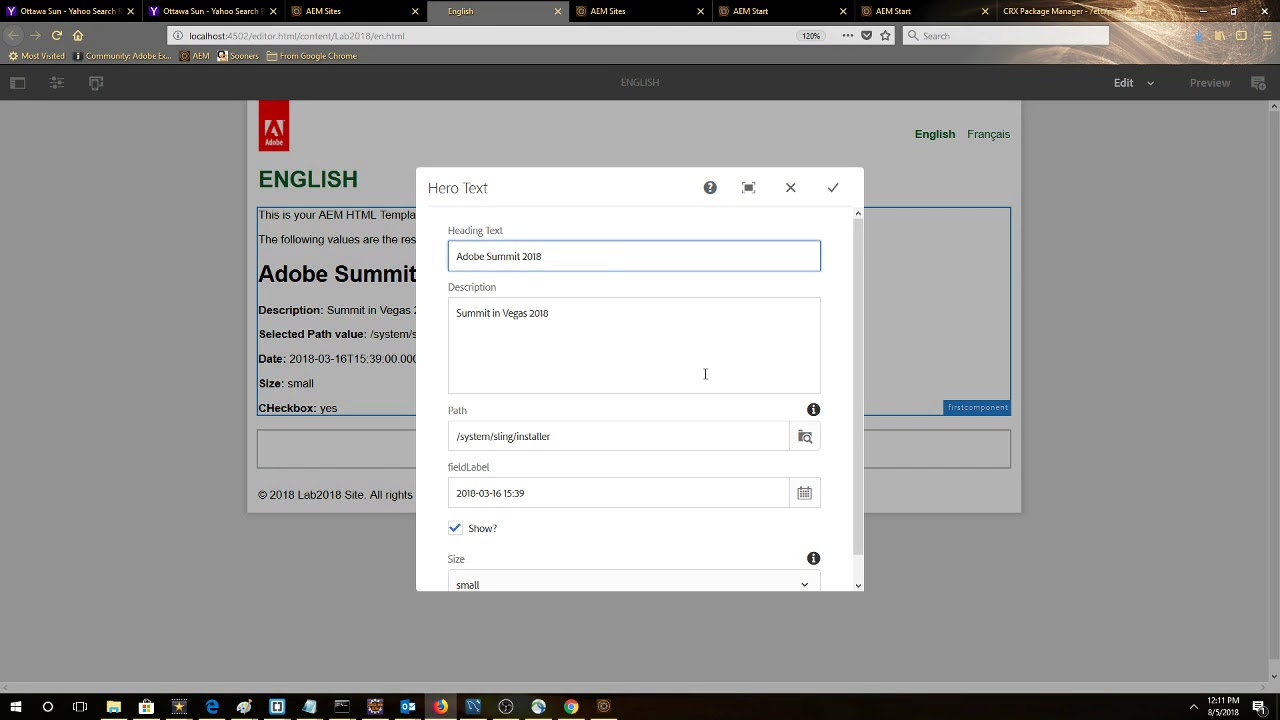Show info tooltip for the Size field
Screen dimensions: 1280x720
(x=813, y=559)
